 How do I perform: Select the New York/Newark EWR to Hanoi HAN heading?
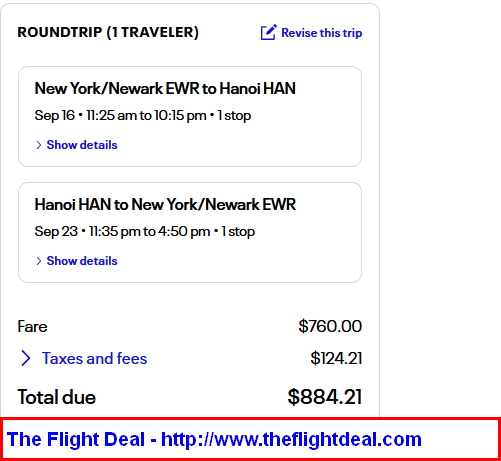[165, 89]
